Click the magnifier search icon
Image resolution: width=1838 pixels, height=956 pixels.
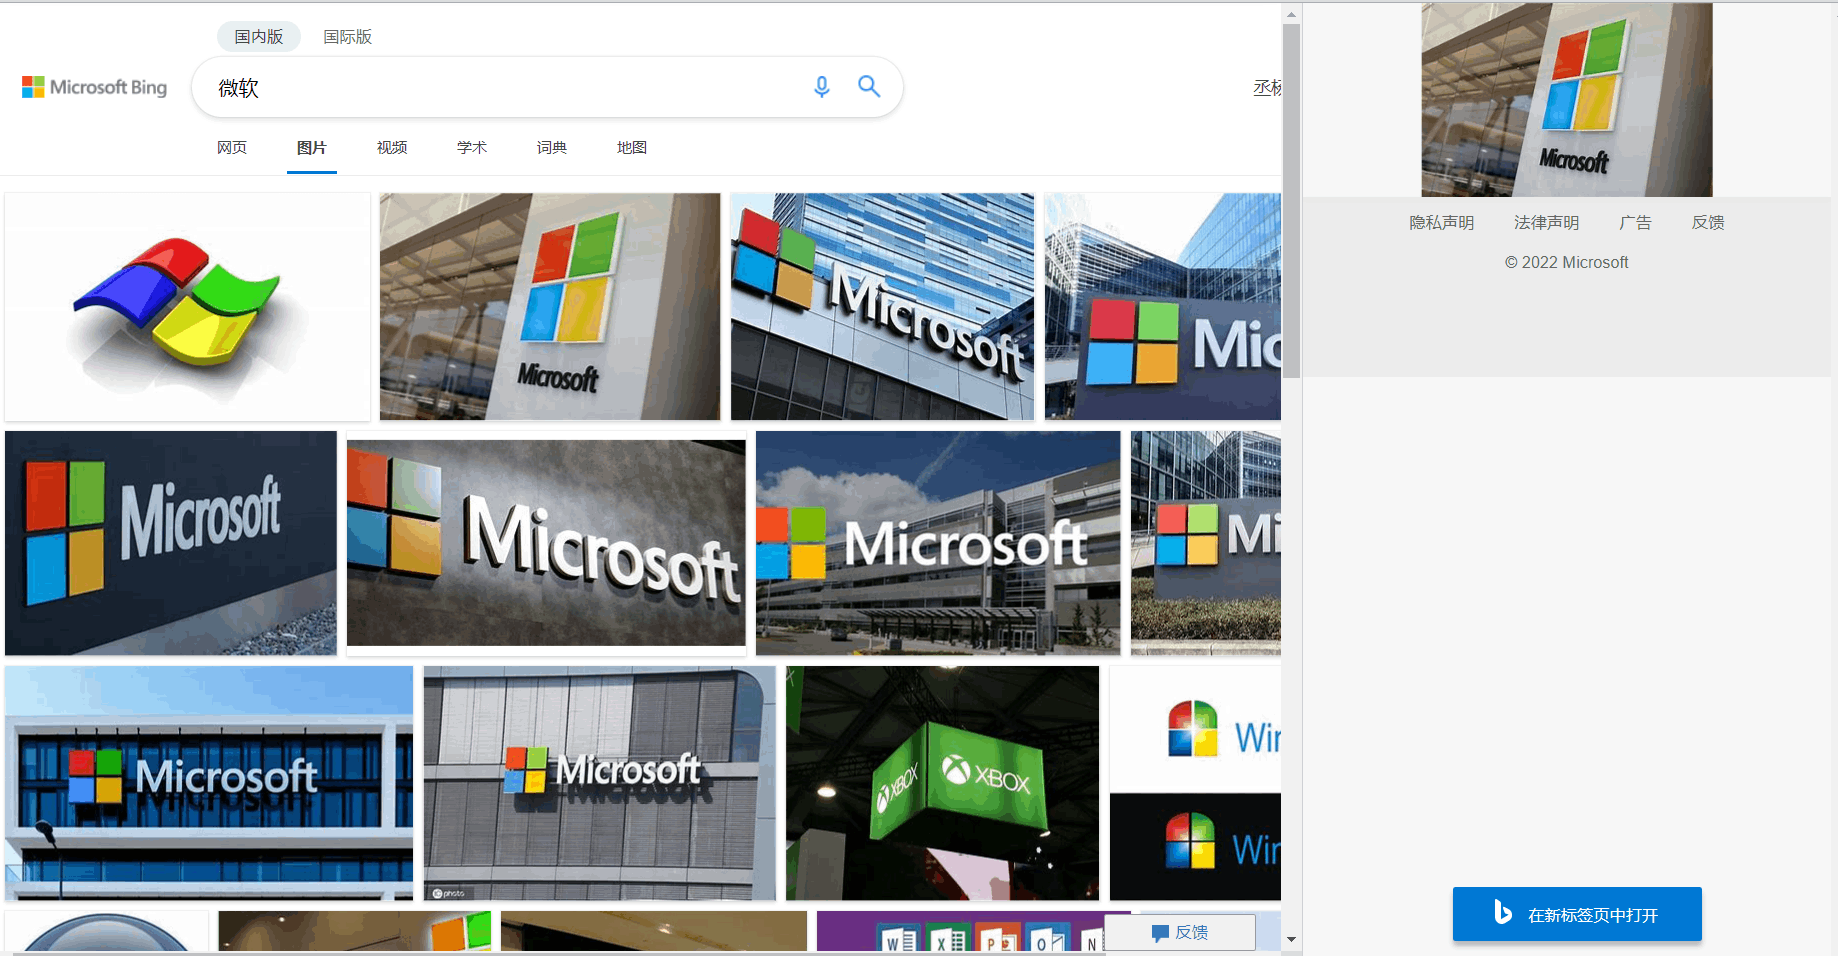[x=869, y=87]
